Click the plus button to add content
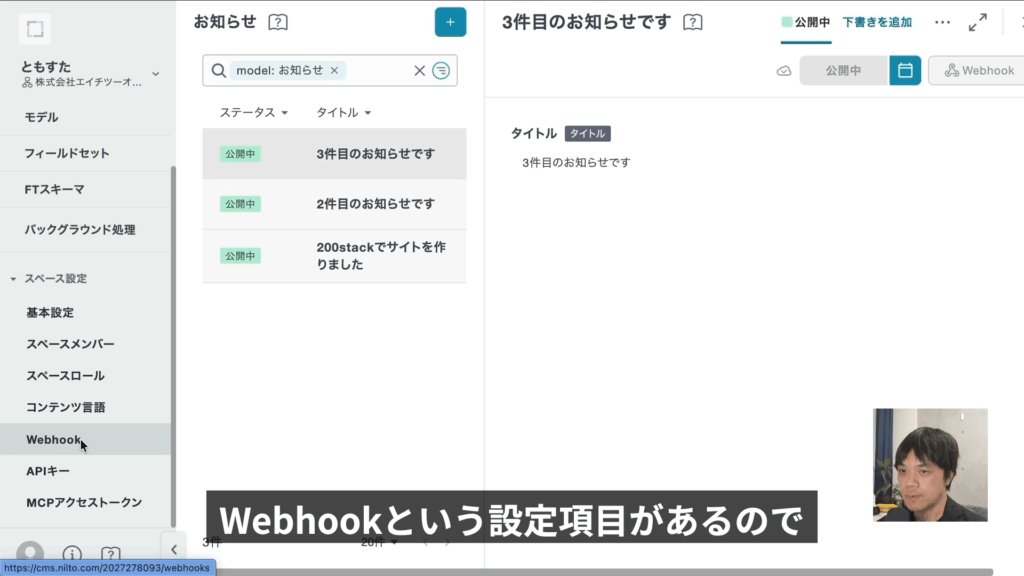The image size is (1024, 576). (x=450, y=22)
